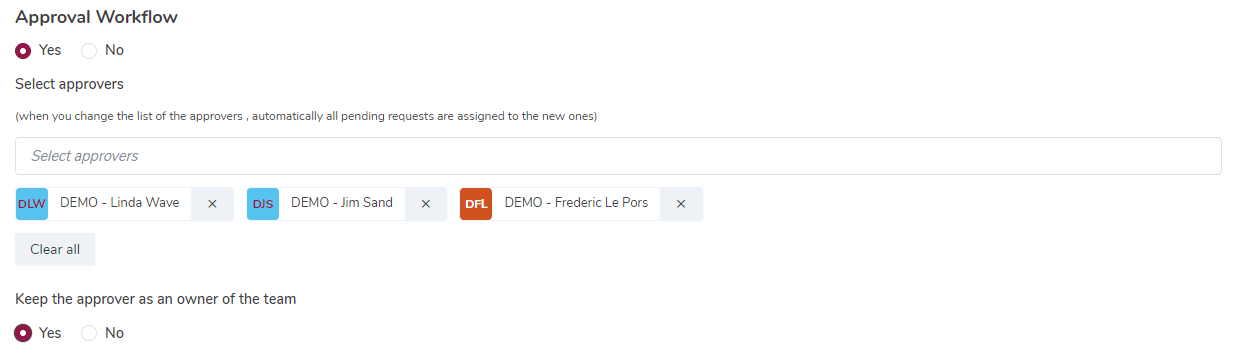Click the DLW avatar badge
The image size is (1235, 361).
(x=32, y=204)
